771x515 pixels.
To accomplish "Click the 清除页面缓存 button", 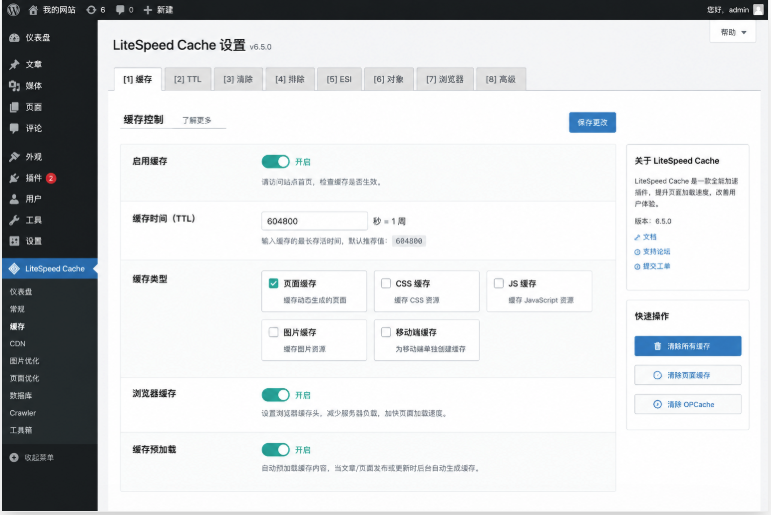I will (688, 375).
